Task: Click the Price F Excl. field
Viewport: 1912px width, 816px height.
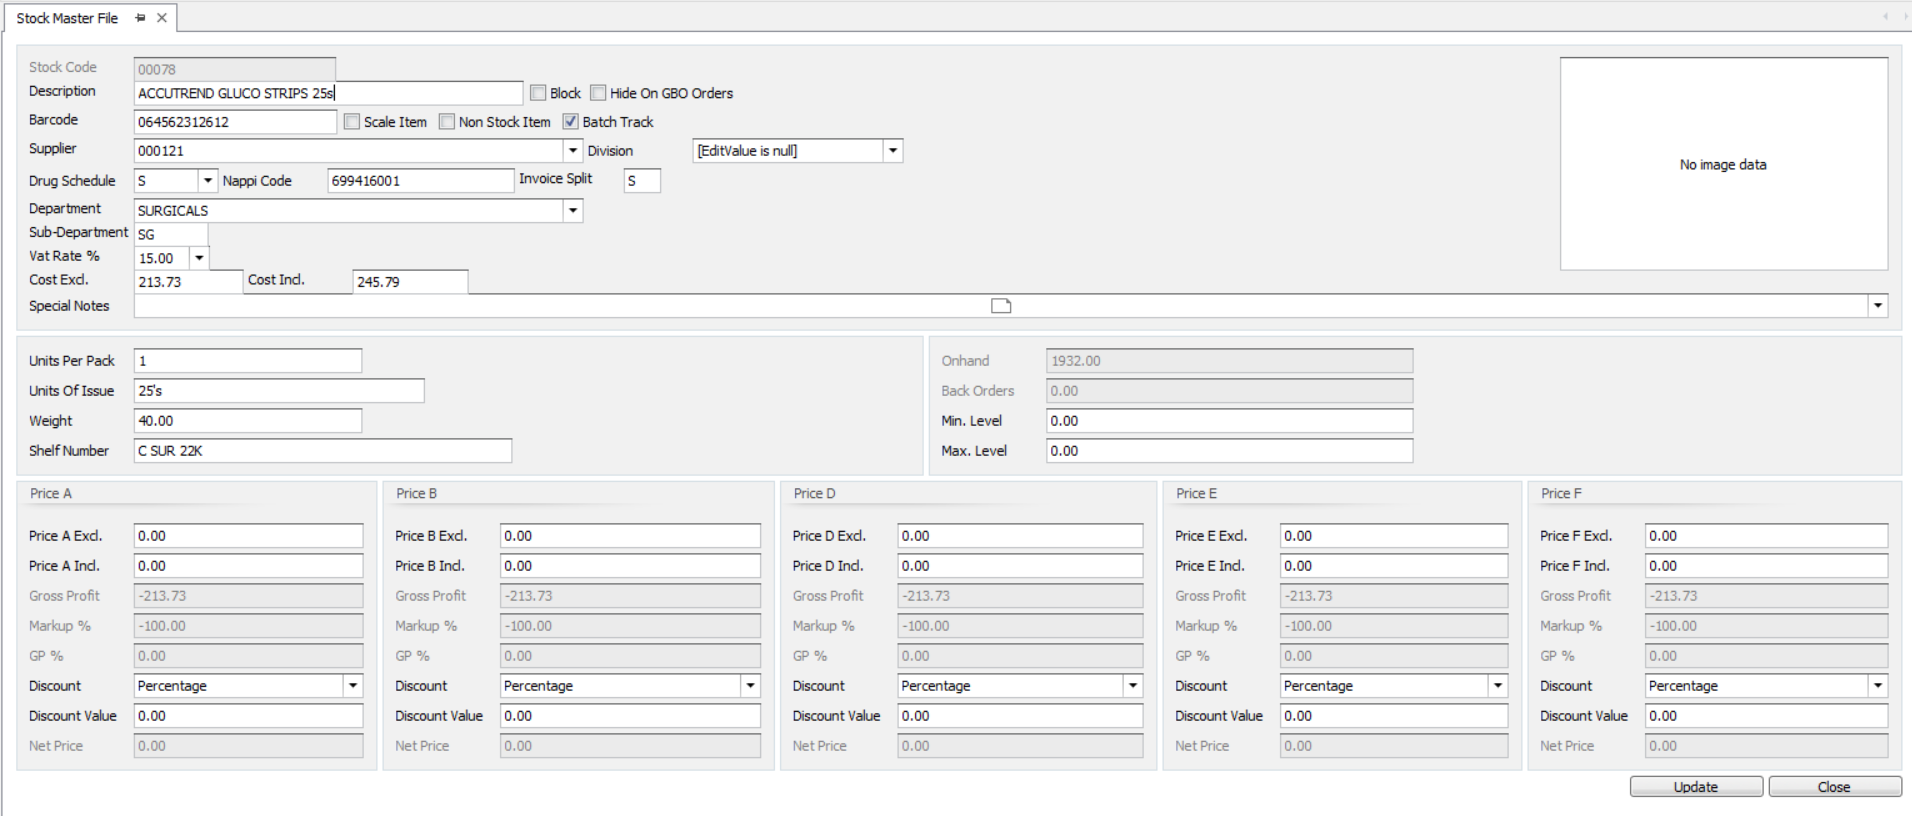Action: point(1766,536)
